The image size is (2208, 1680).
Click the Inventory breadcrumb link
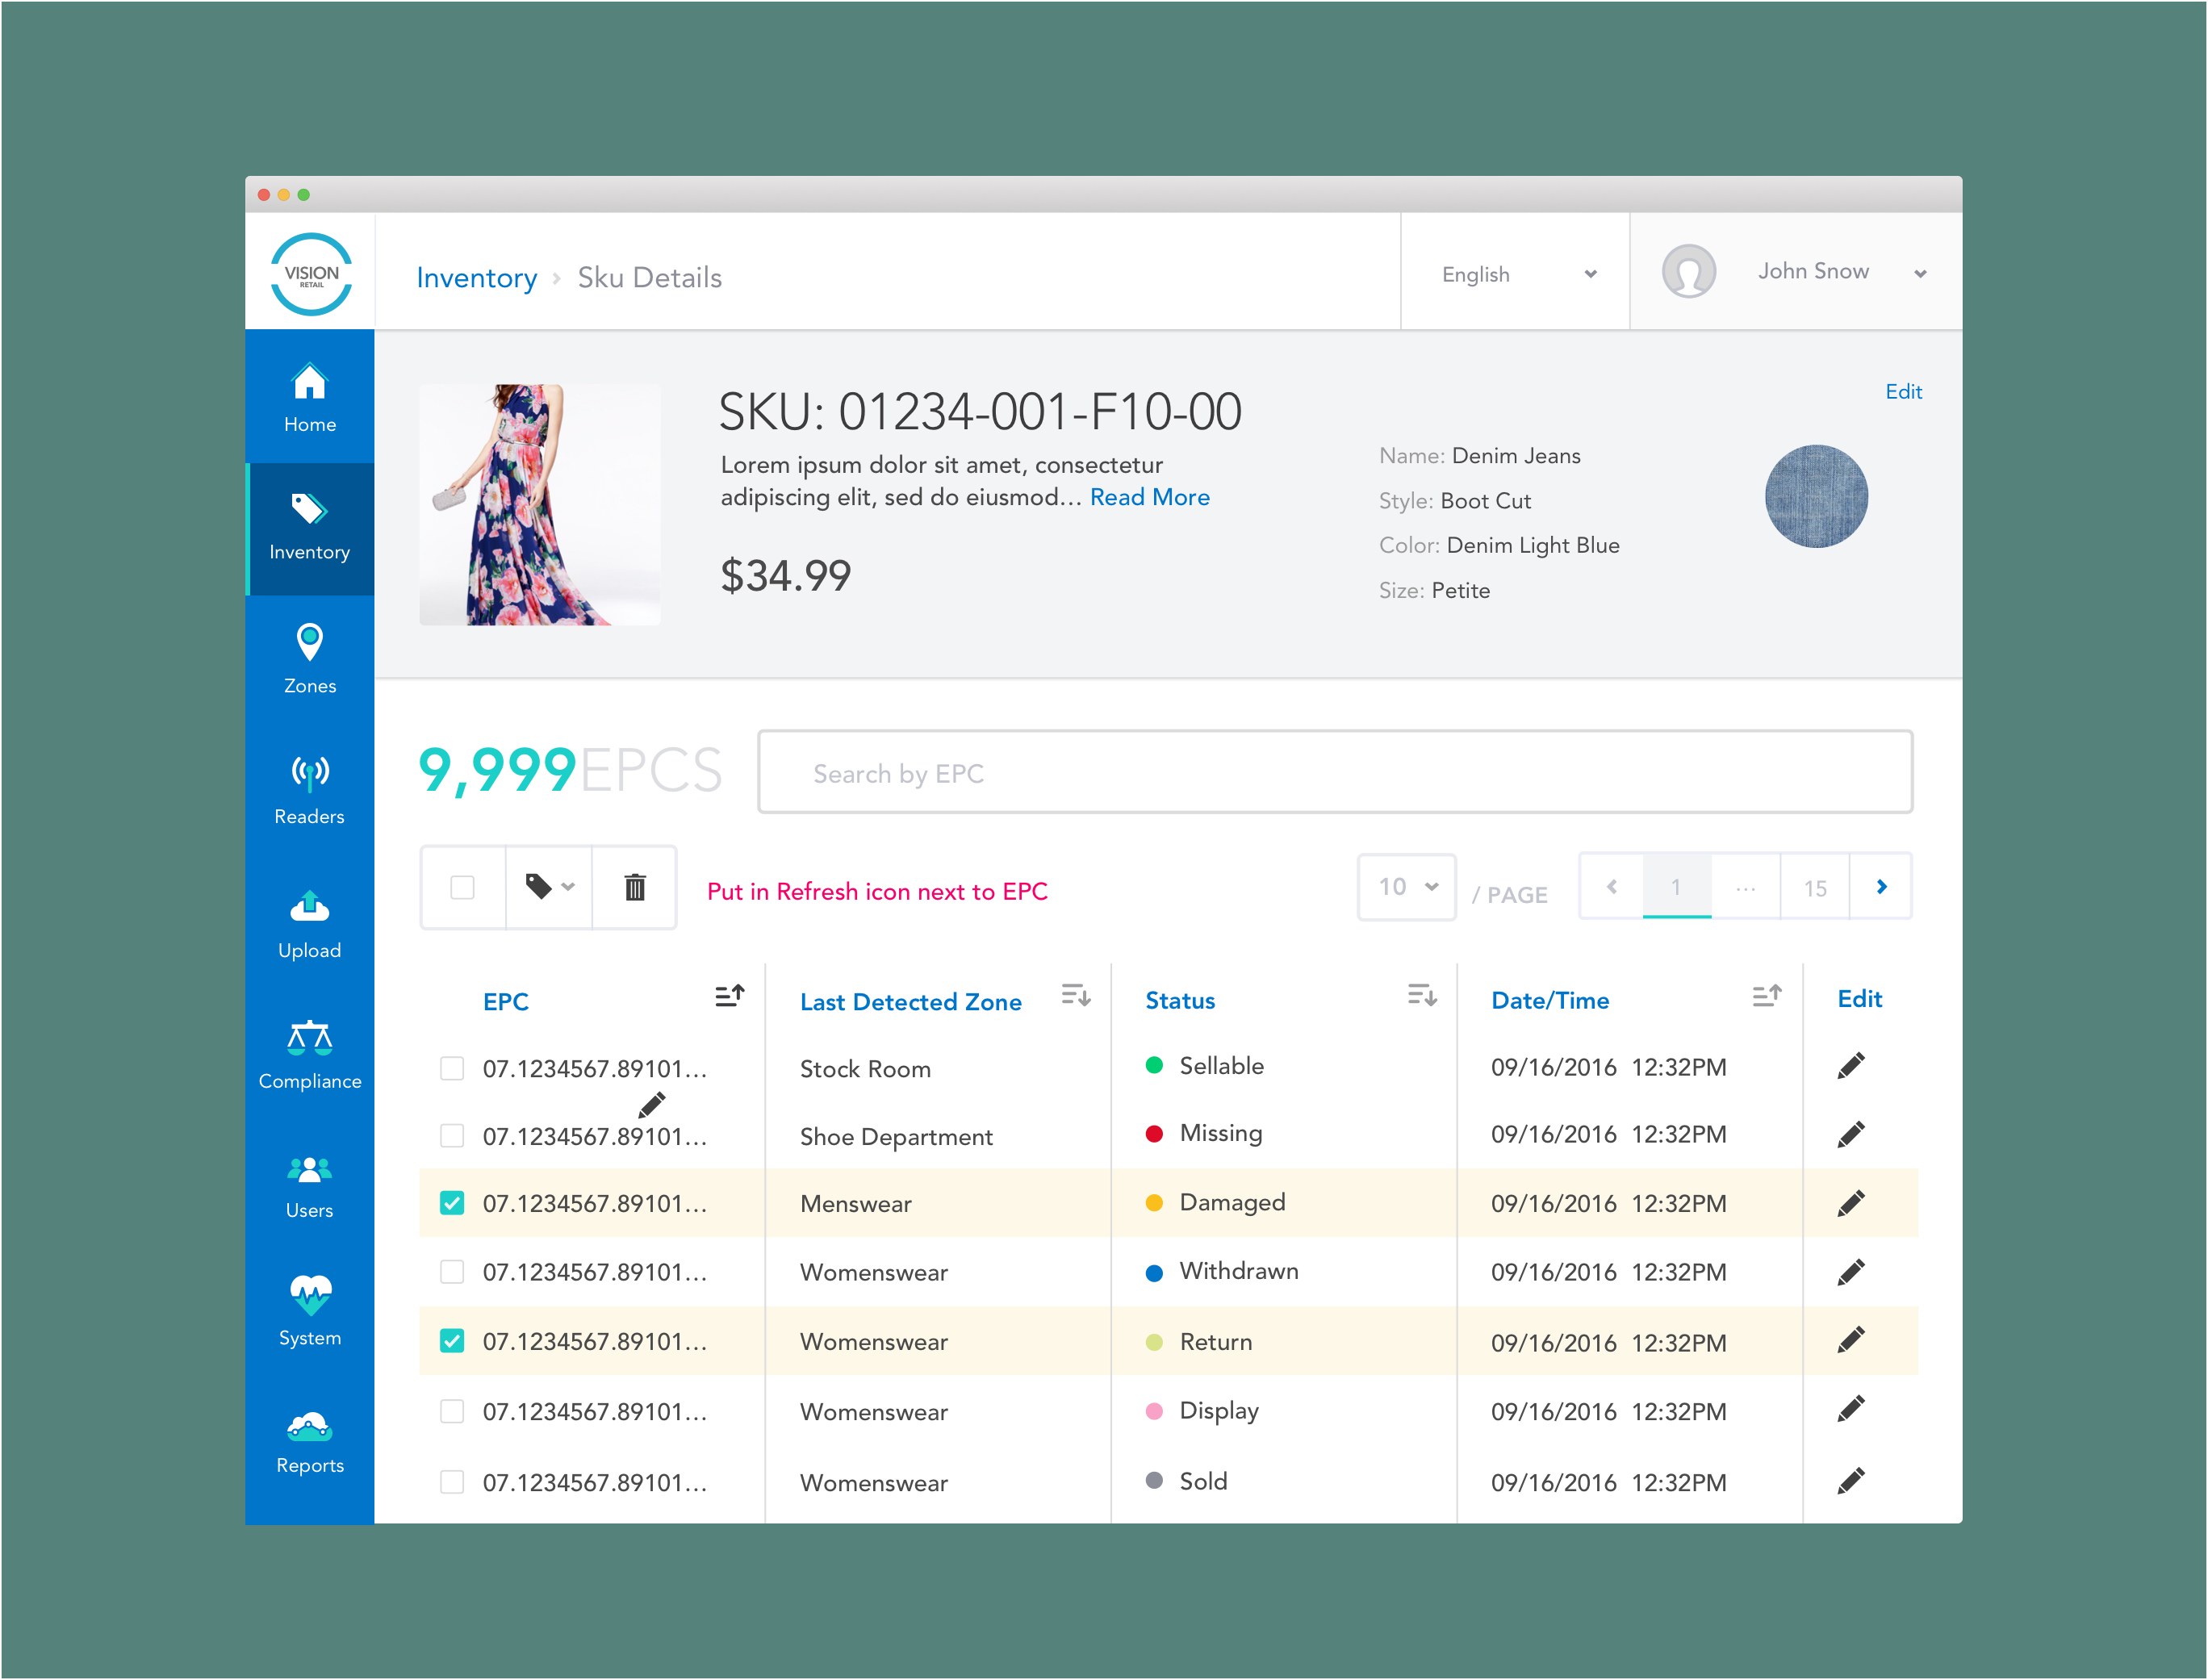(476, 278)
